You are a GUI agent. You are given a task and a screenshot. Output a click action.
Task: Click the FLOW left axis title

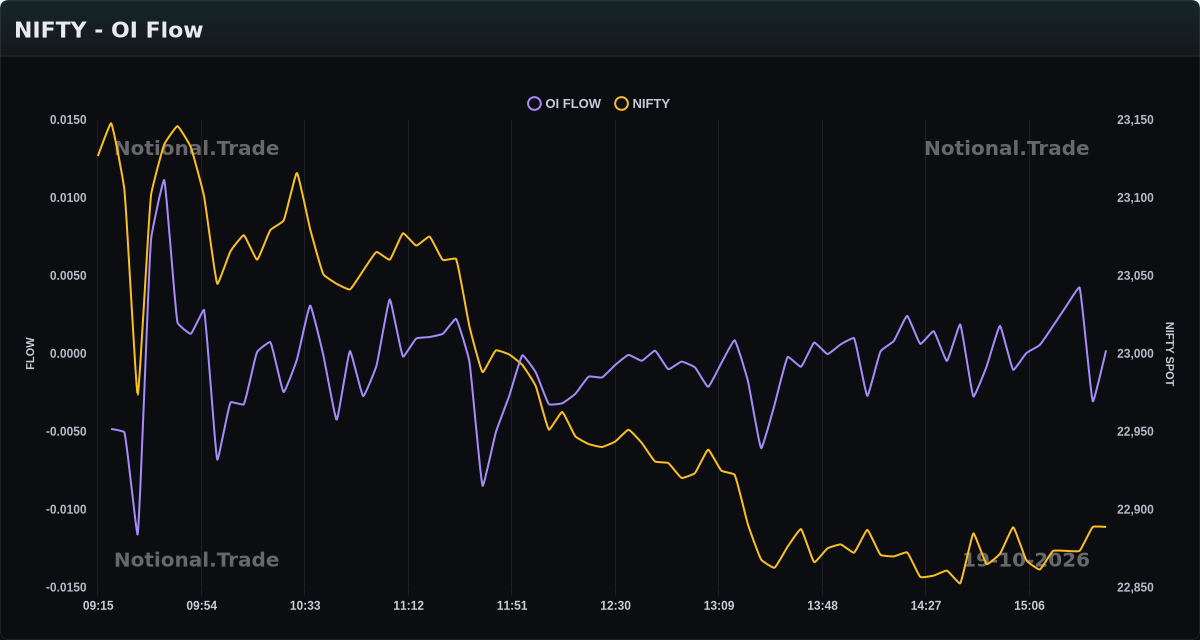click(30, 354)
